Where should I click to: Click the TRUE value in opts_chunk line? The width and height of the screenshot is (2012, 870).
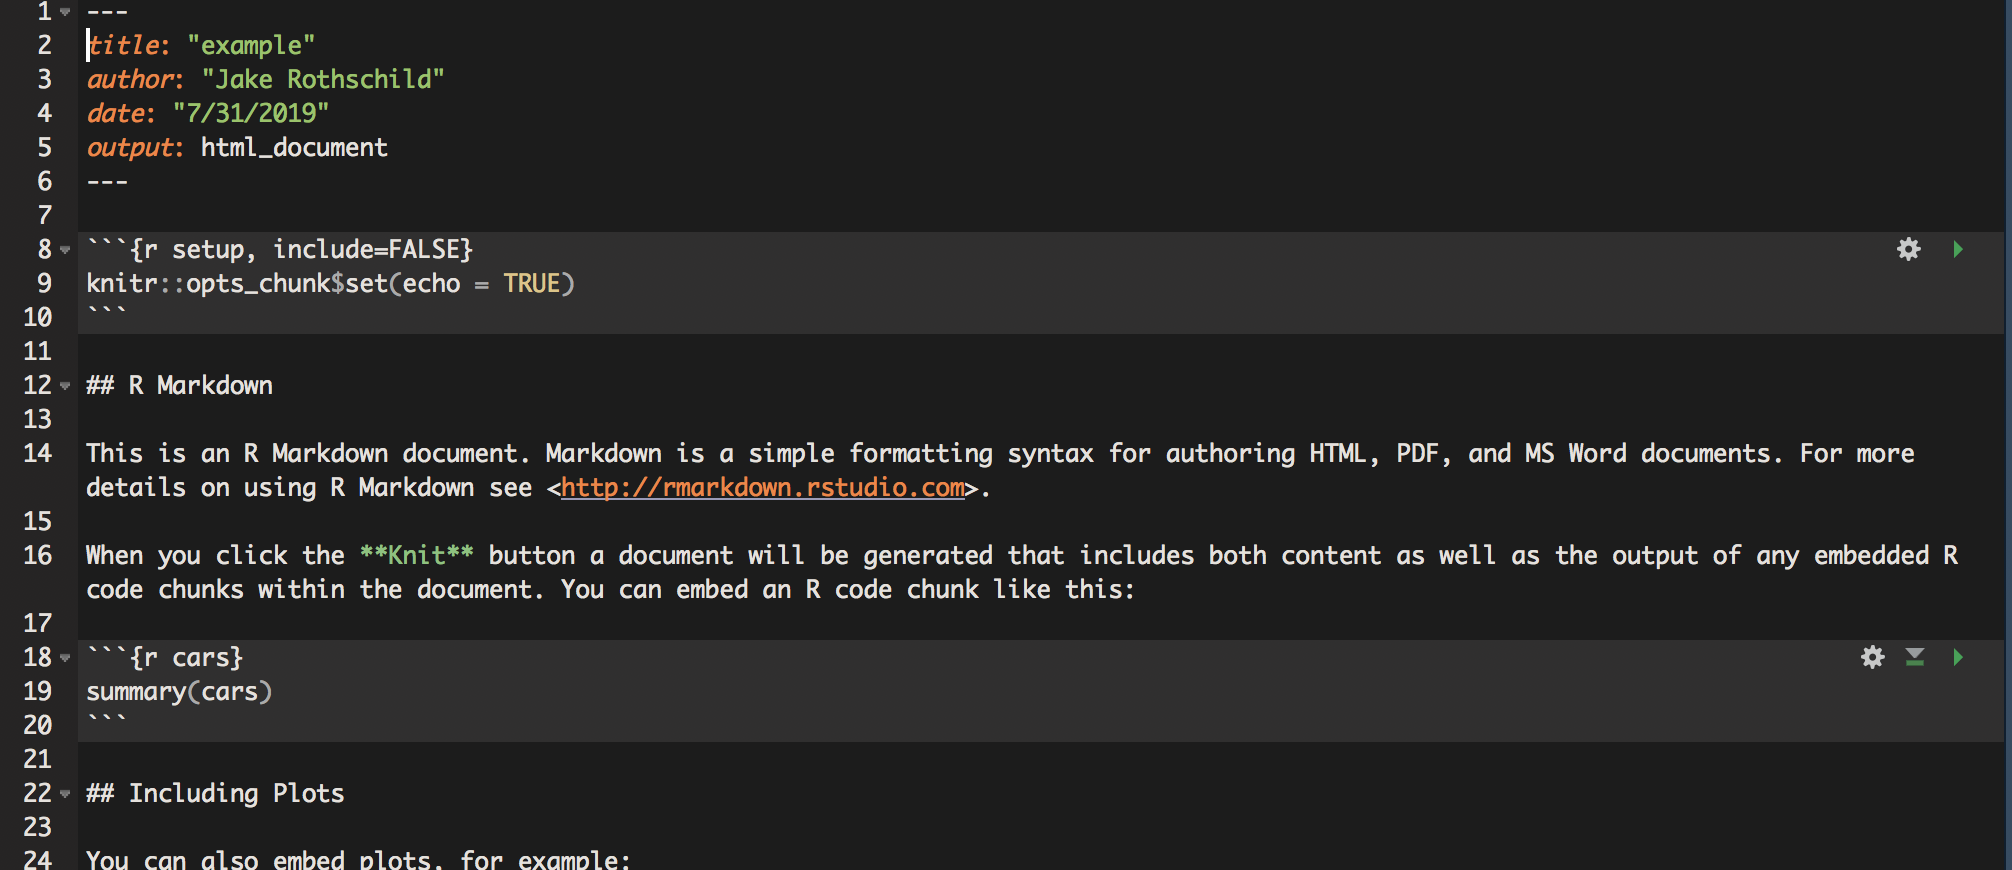click(x=532, y=283)
